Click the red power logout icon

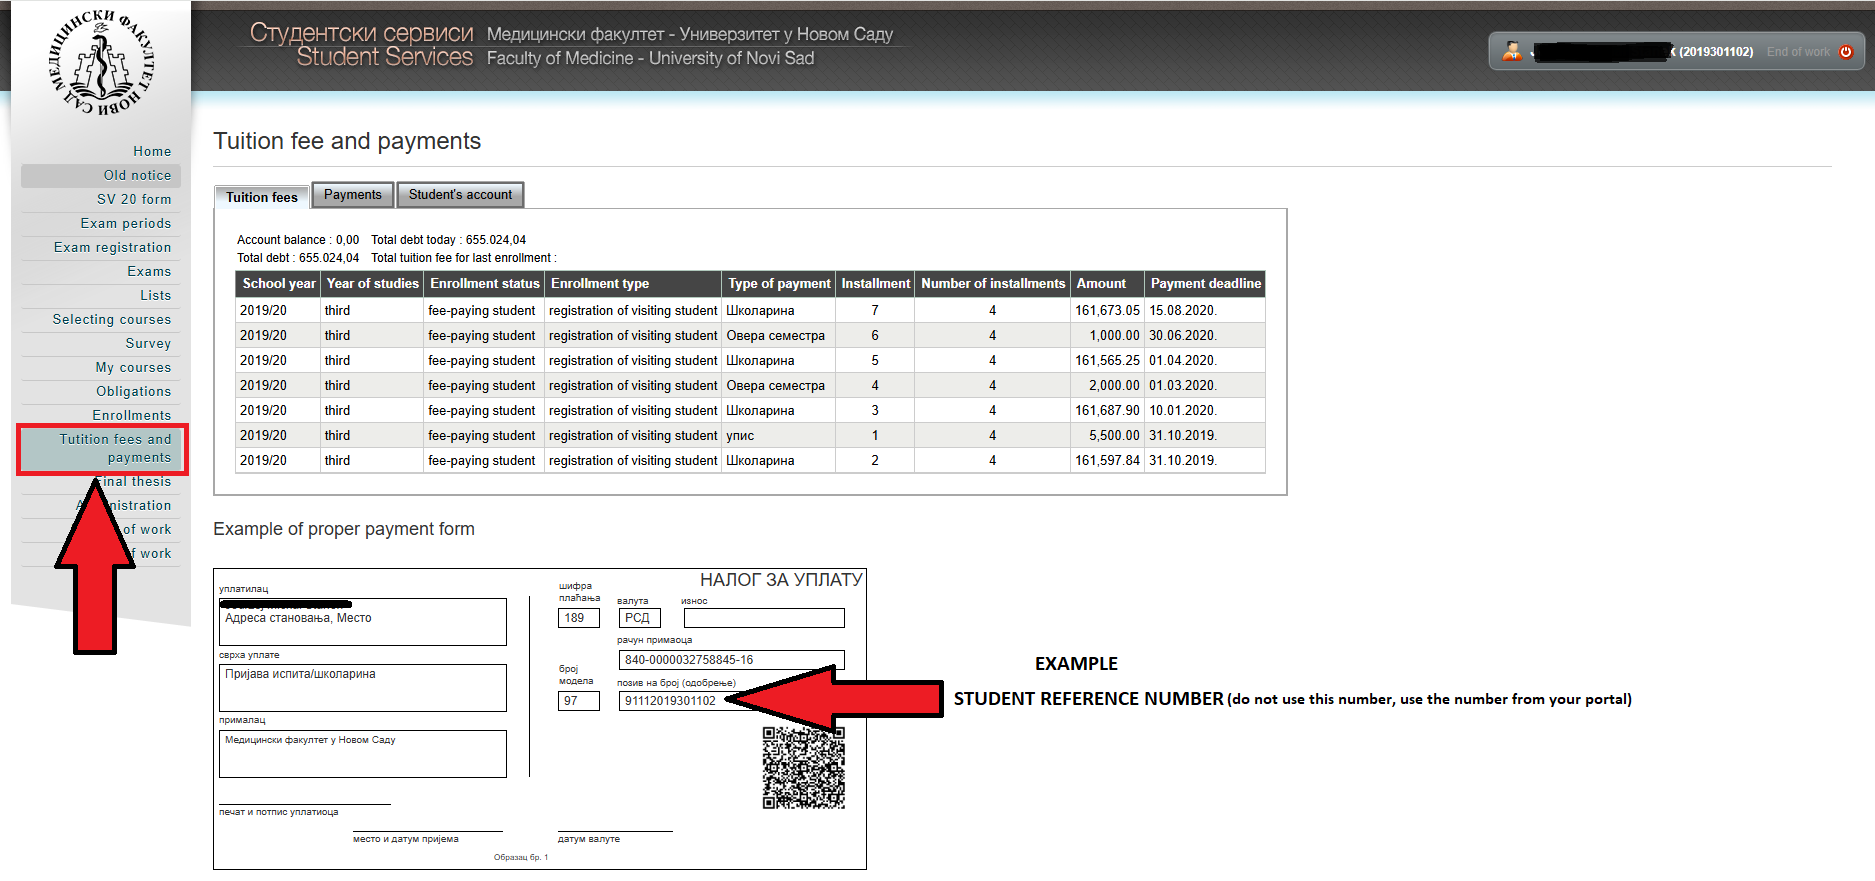(1846, 52)
